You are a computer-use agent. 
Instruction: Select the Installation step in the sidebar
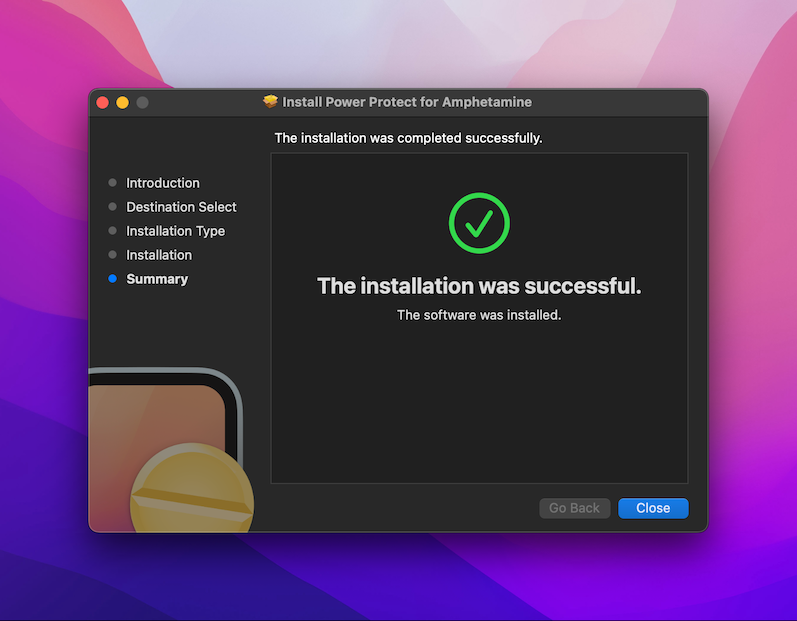click(x=159, y=255)
